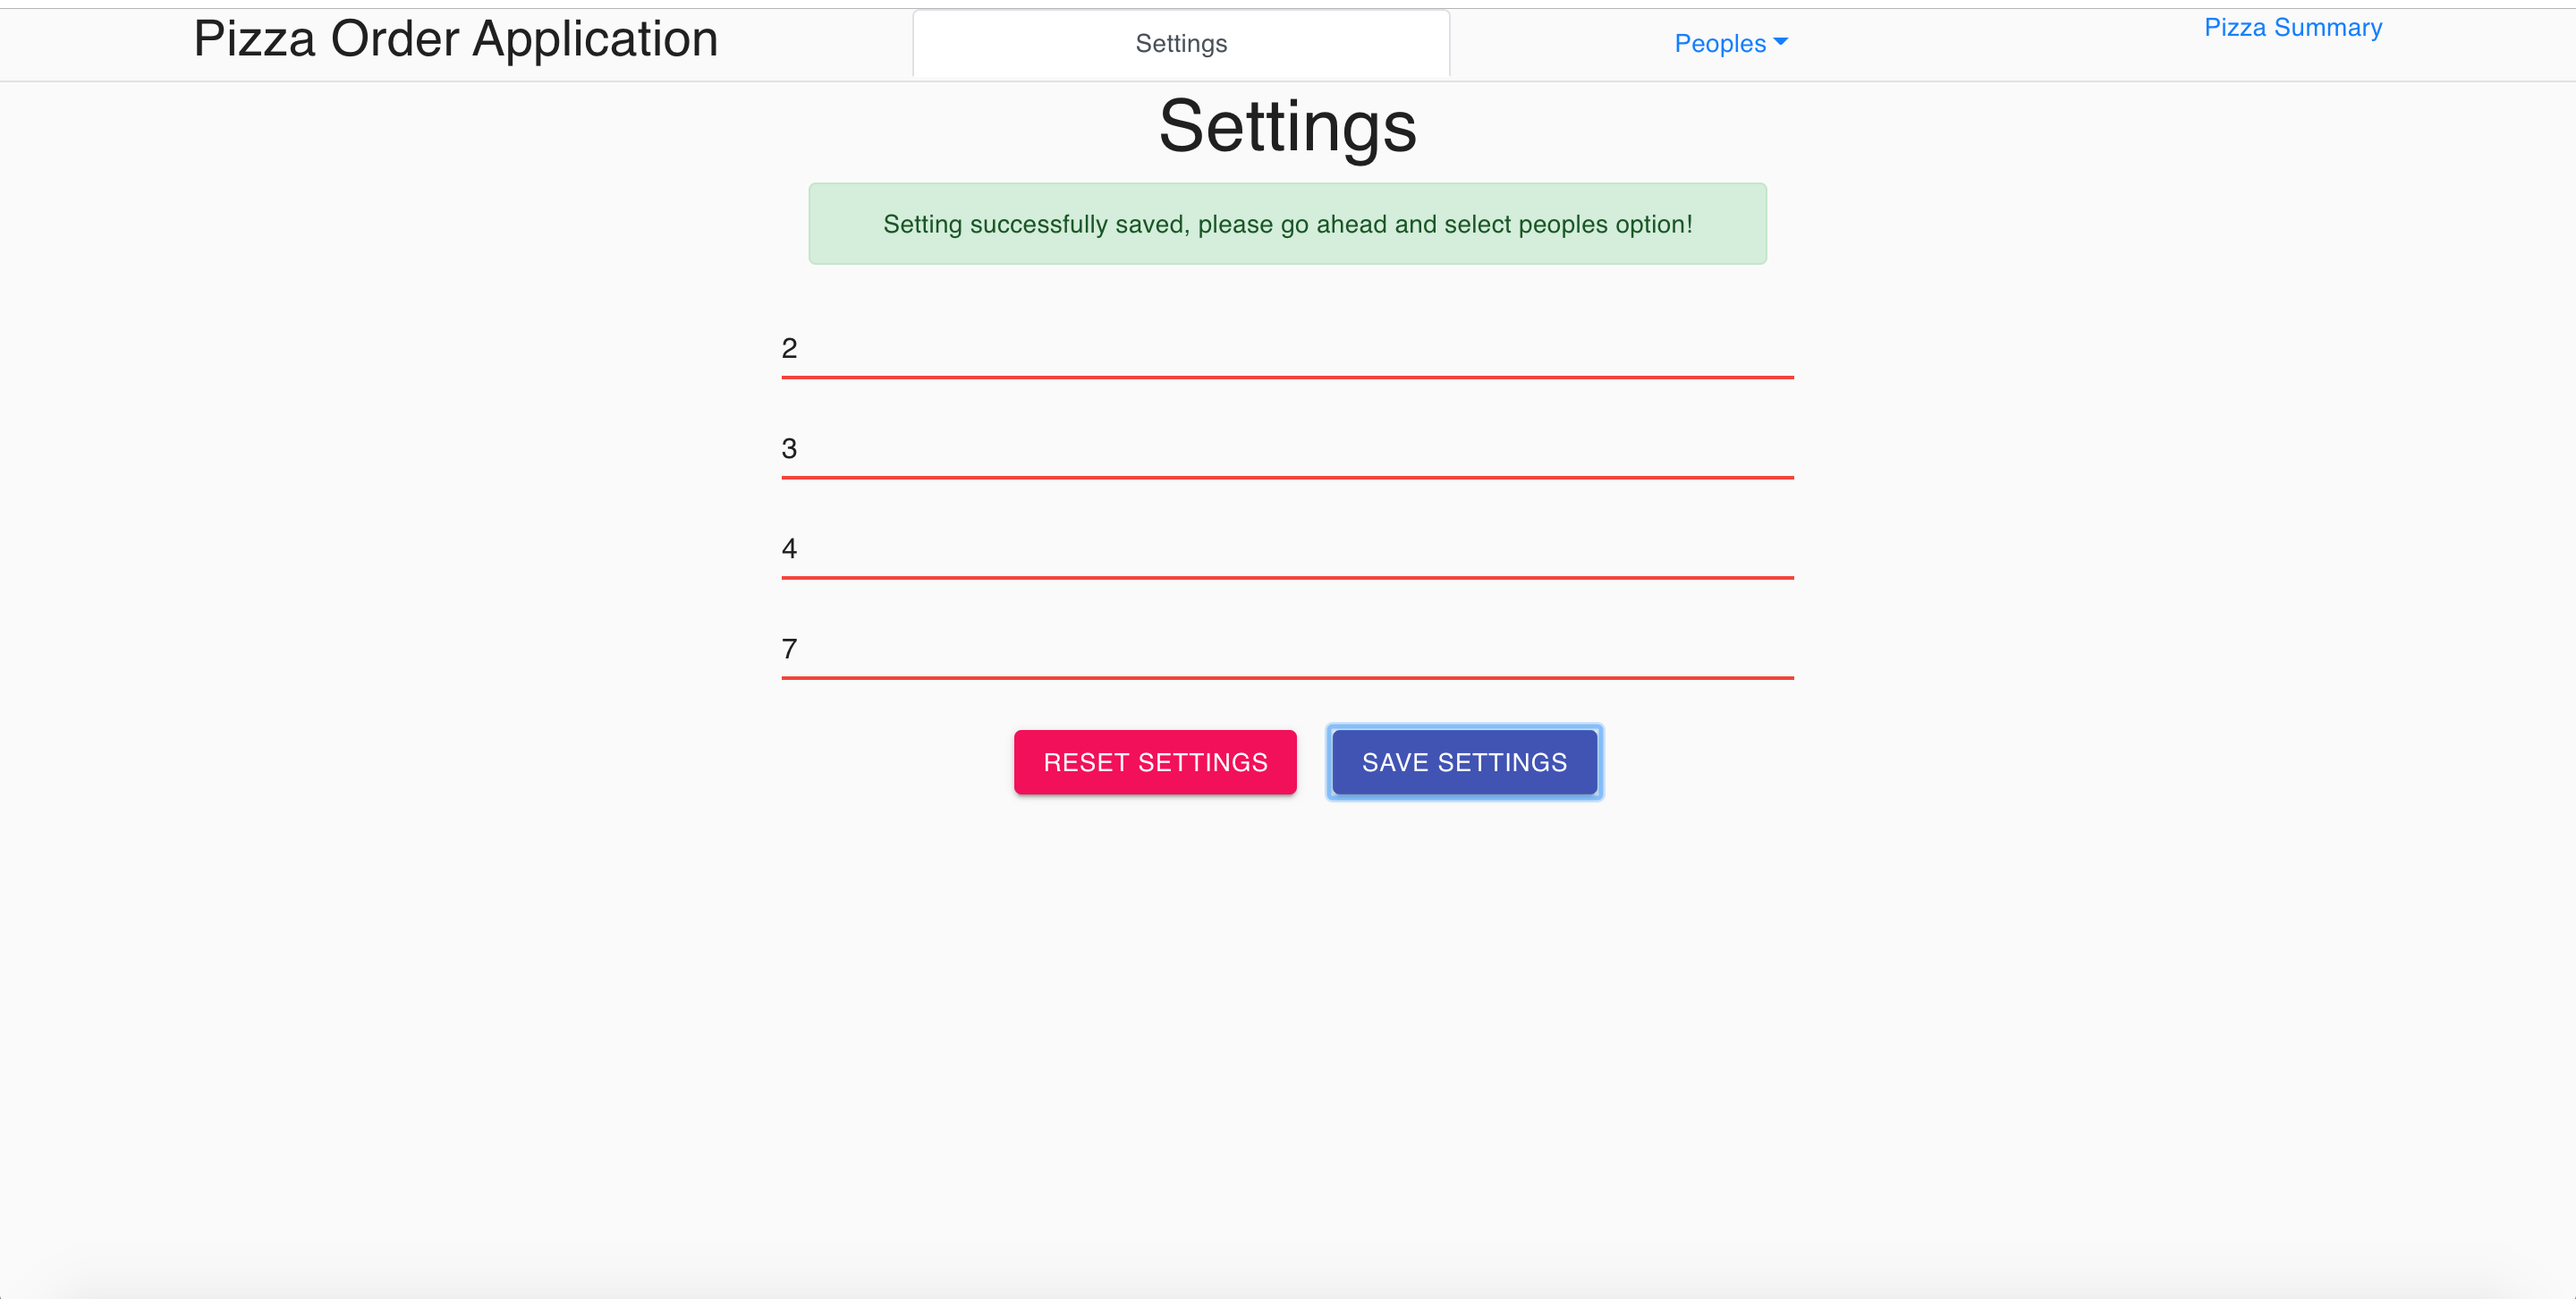
Task: Click the Pizza Order Application title
Action: [456, 39]
